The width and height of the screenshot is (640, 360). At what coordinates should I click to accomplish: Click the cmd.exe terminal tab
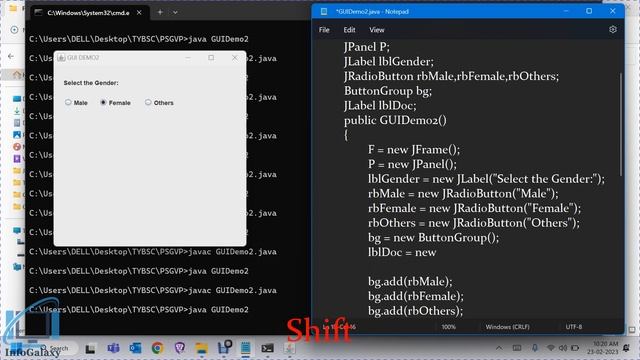(88, 13)
